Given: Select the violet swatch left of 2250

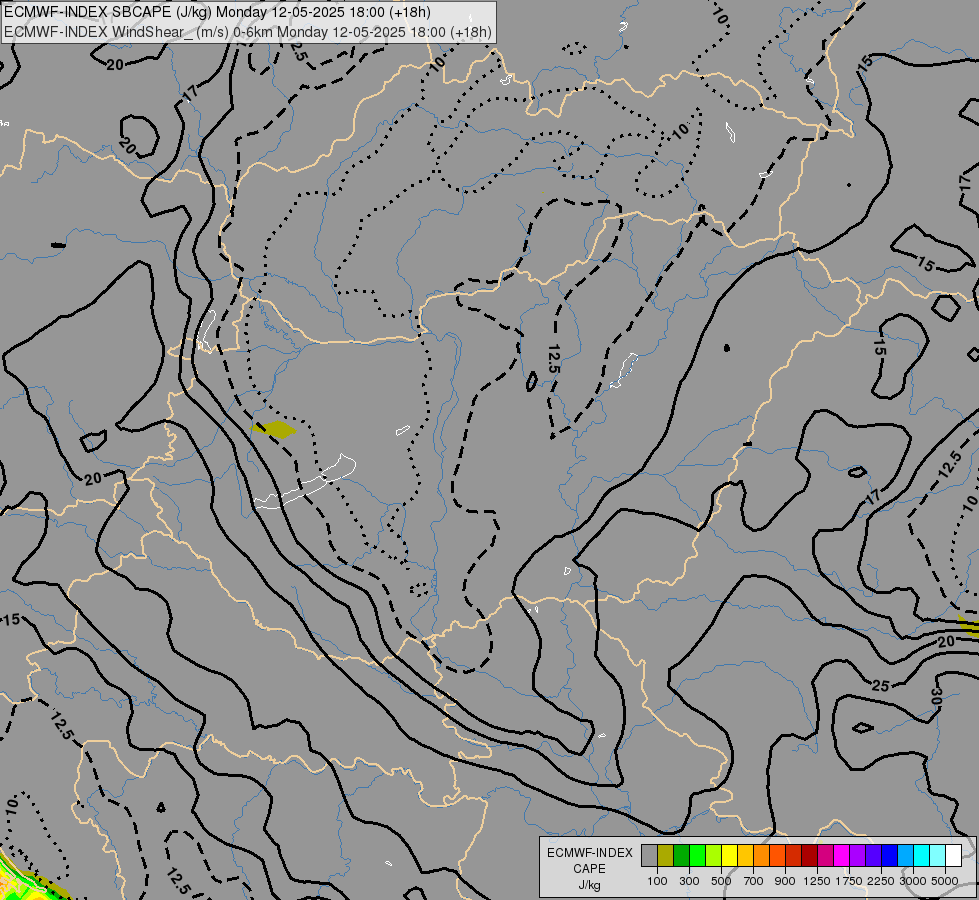Looking at the screenshot, I should coord(873,855).
